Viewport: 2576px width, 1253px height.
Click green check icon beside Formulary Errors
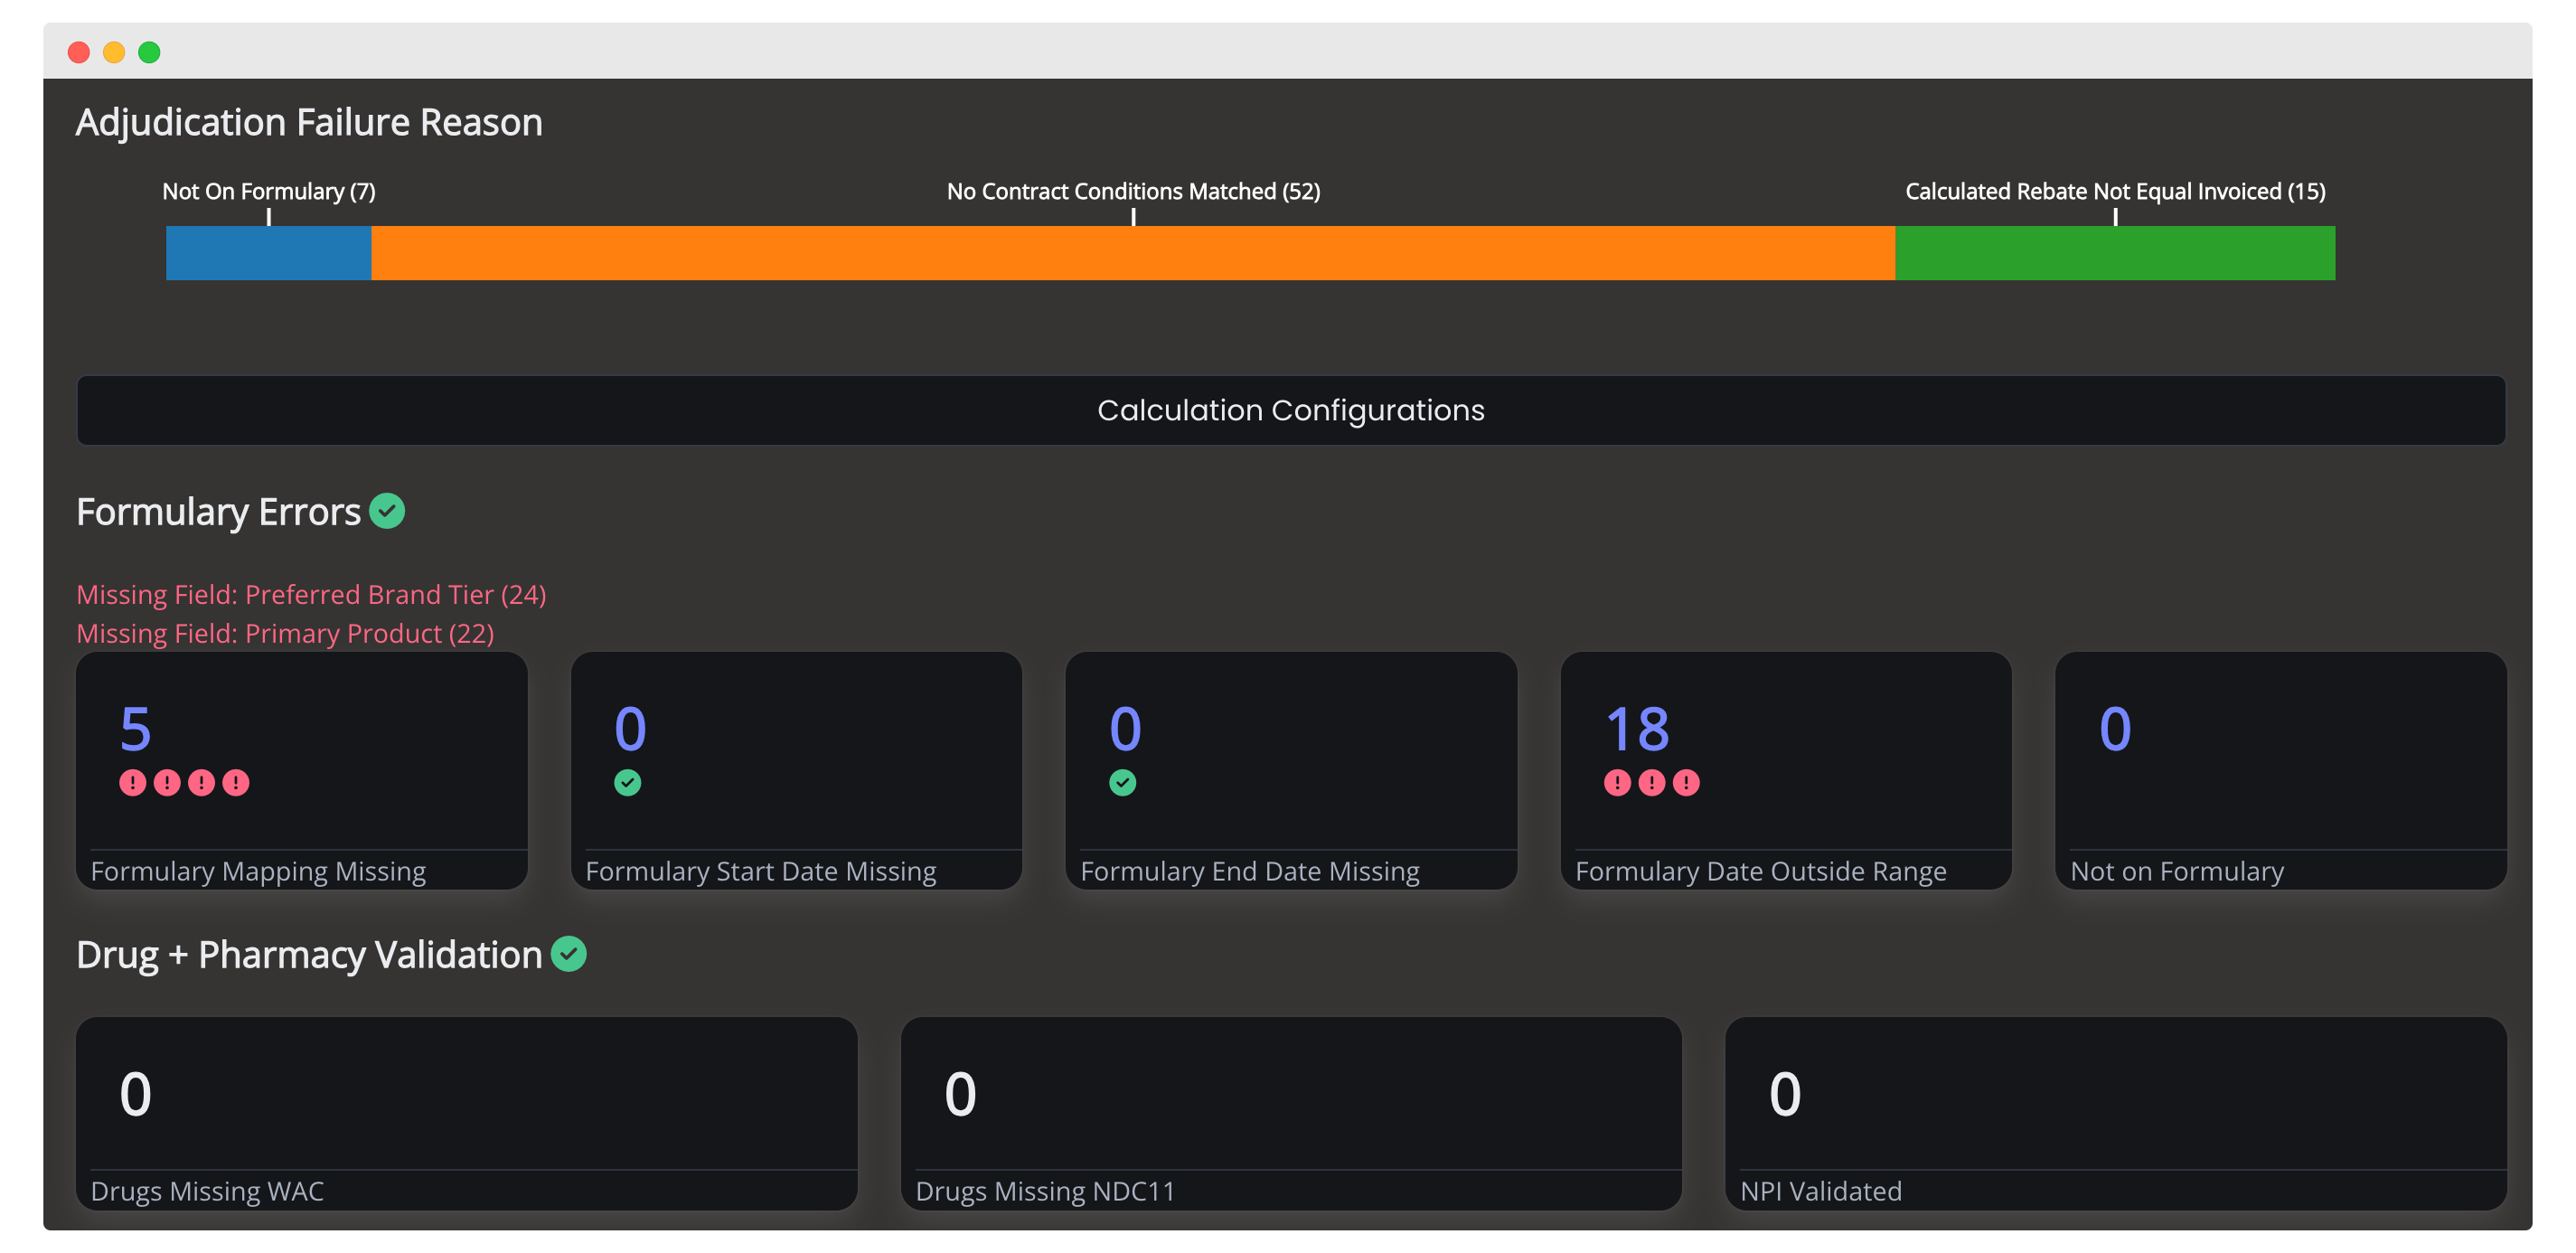[x=386, y=511]
